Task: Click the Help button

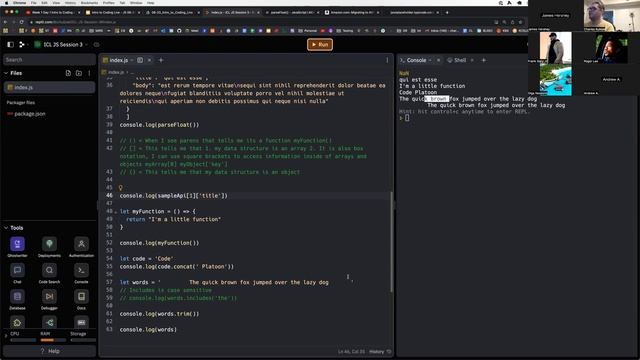Action: tap(49, 351)
